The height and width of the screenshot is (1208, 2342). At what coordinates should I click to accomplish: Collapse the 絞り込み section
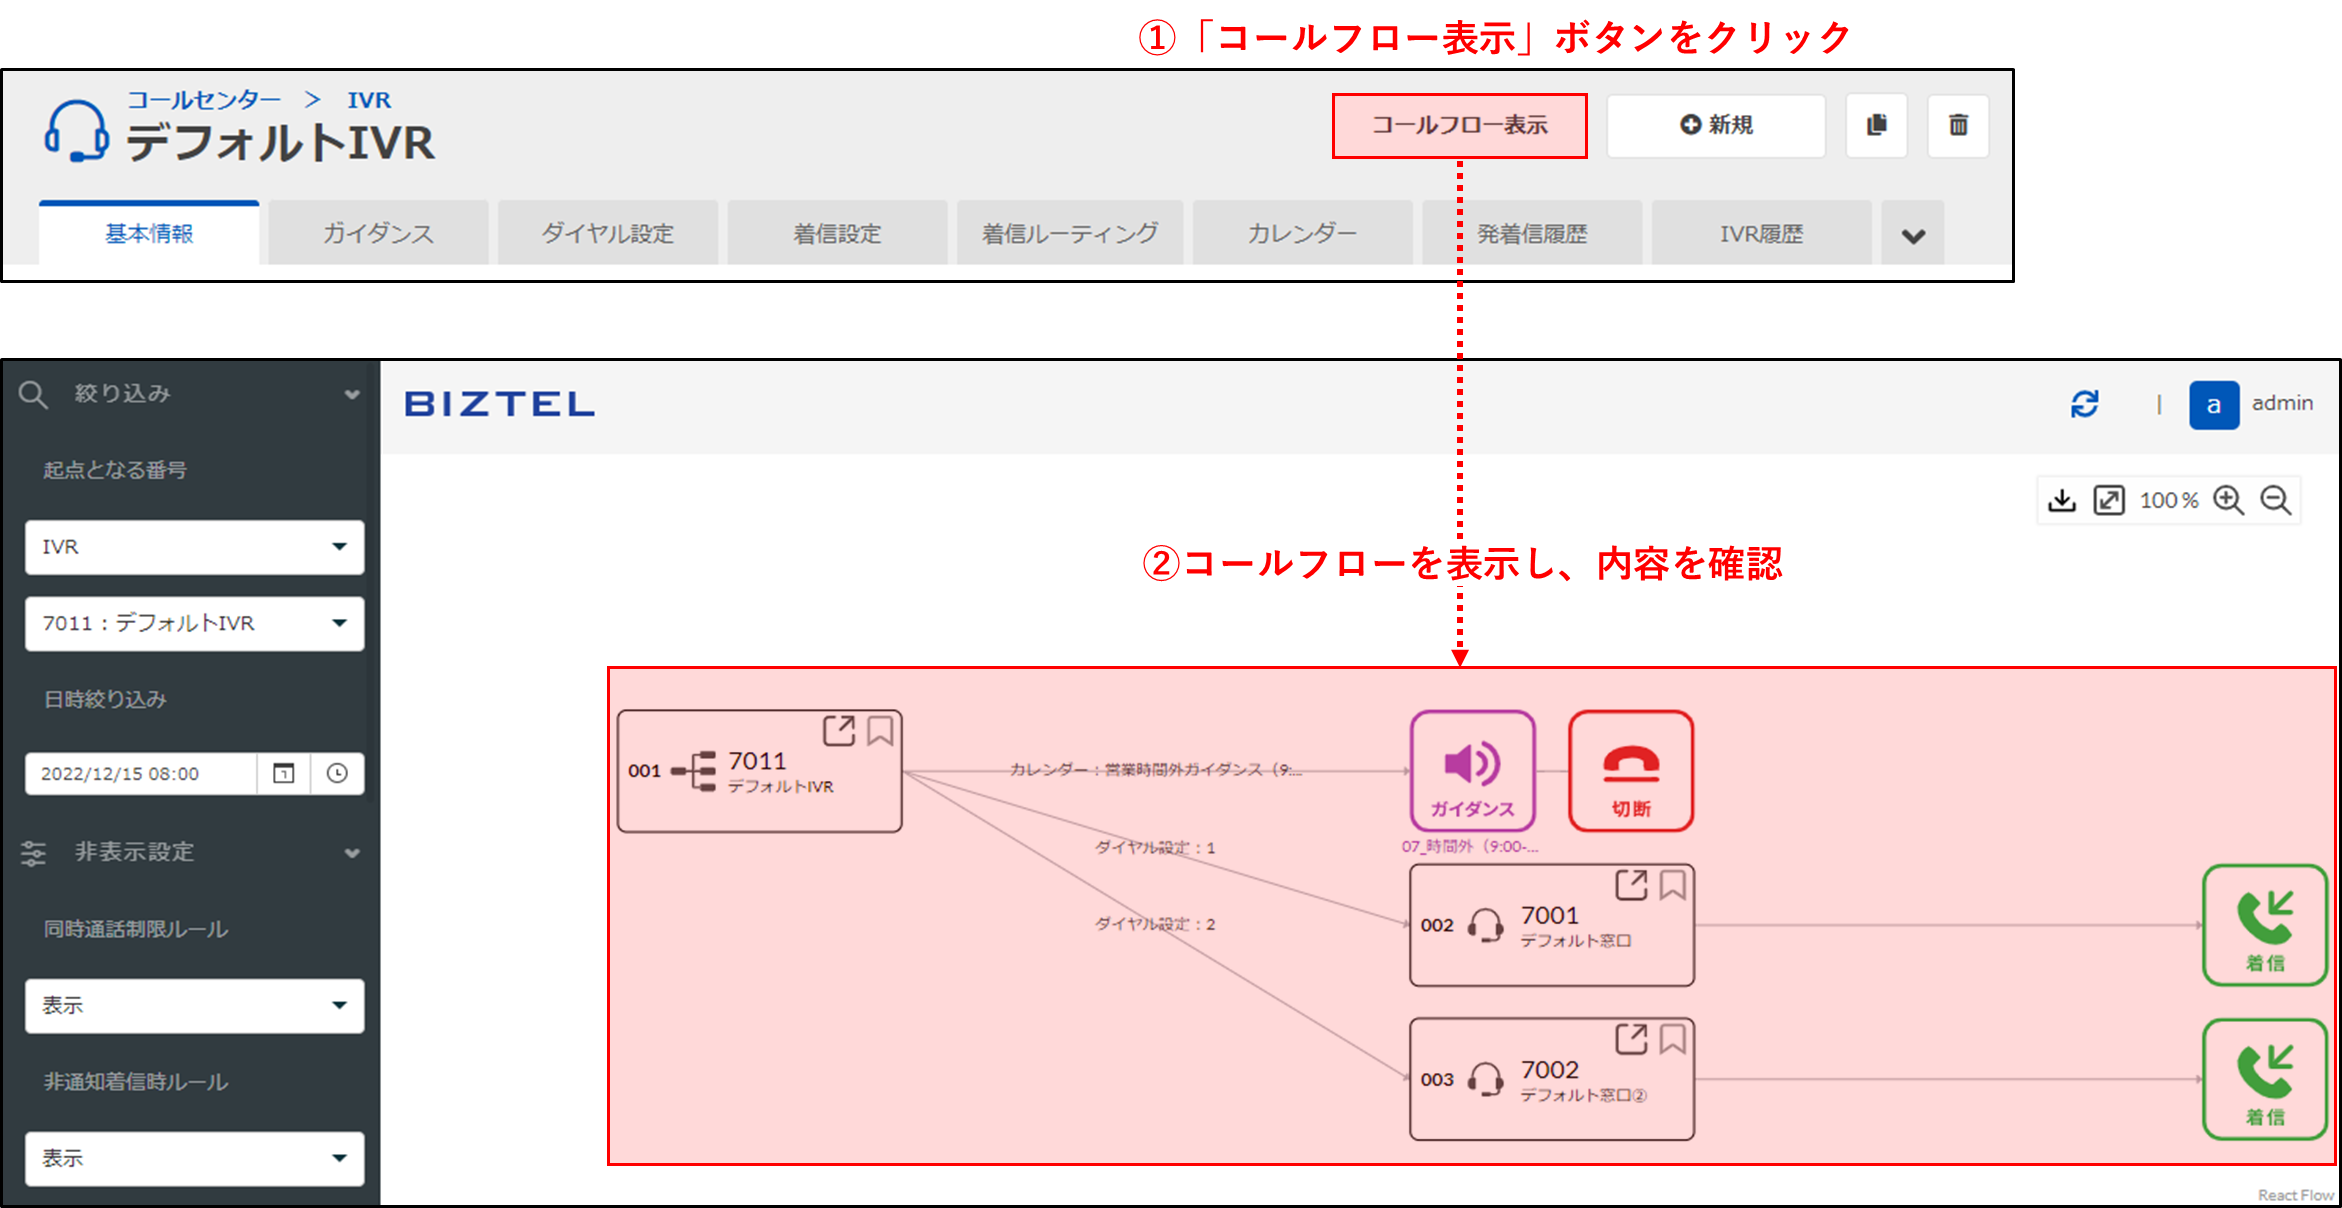(352, 394)
